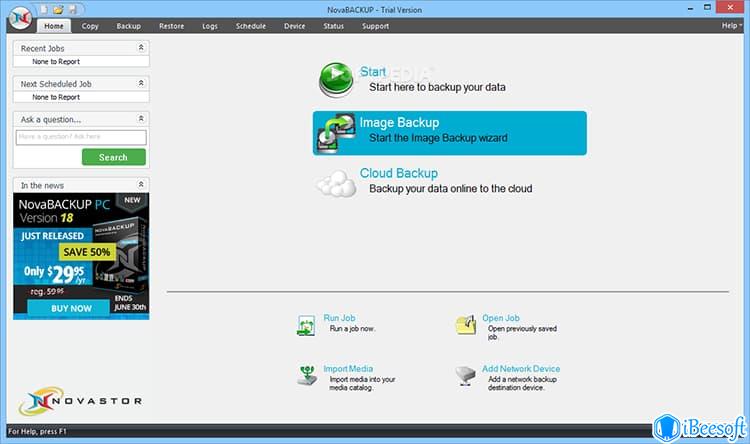
Task: Click 'Start the Image Backup wizard' text
Action: point(438,138)
